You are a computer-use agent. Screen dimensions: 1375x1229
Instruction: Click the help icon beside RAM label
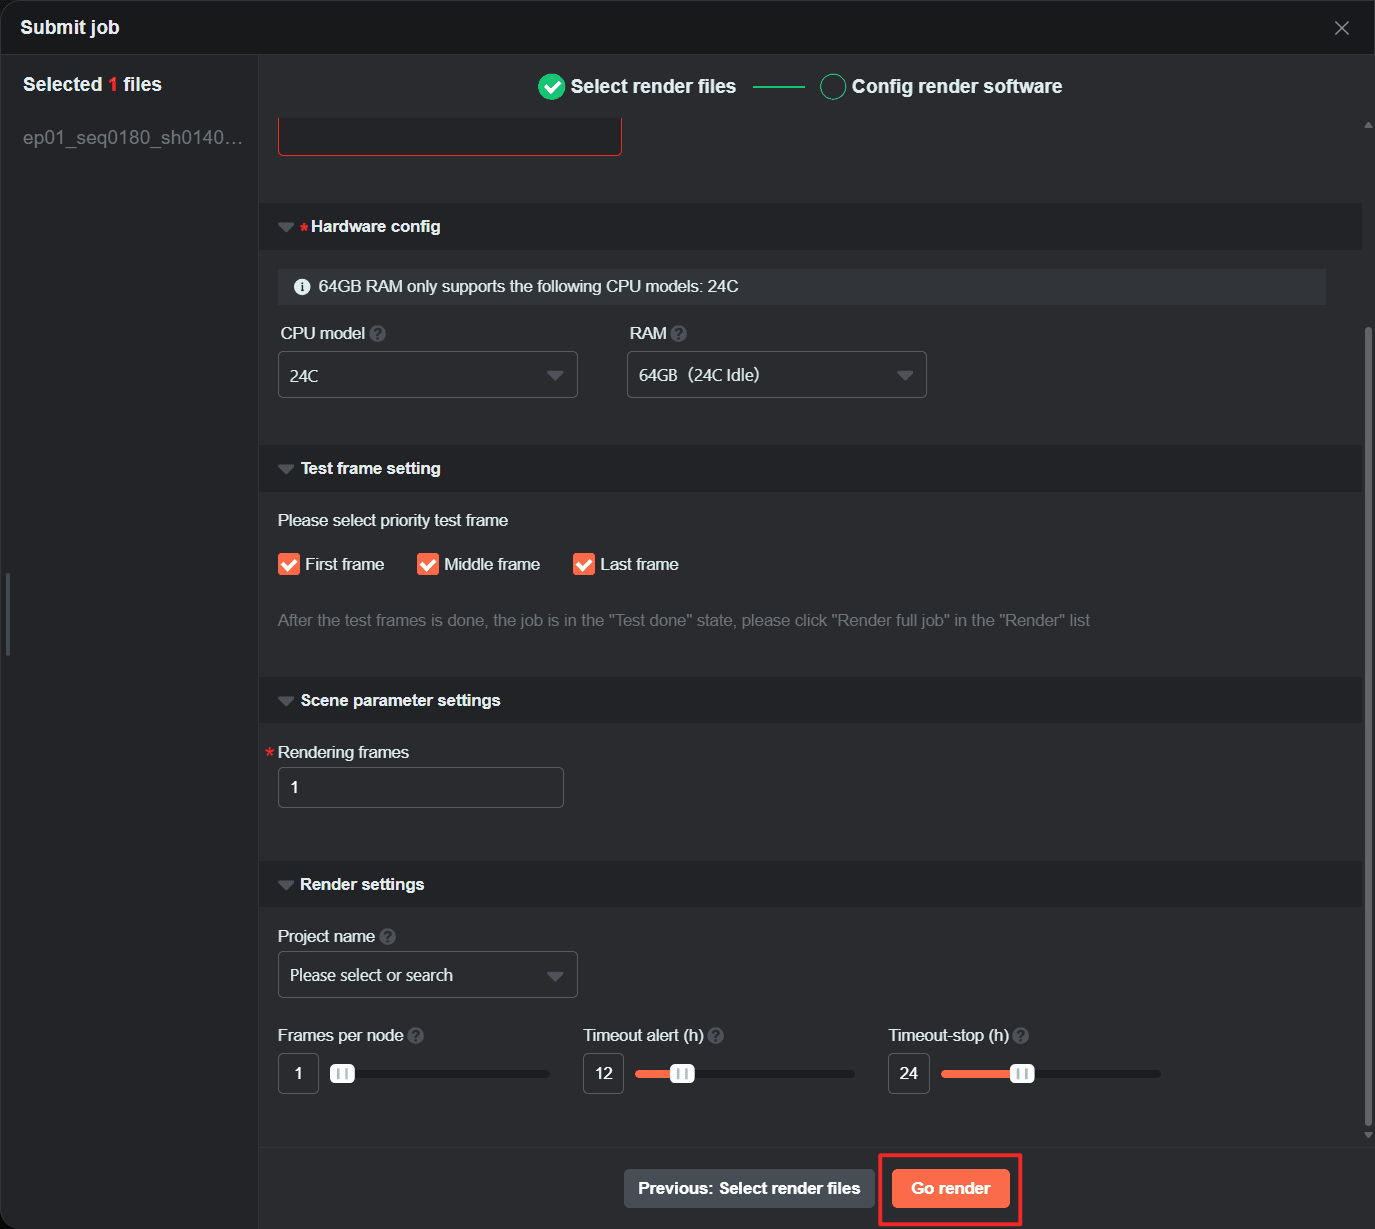click(679, 334)
